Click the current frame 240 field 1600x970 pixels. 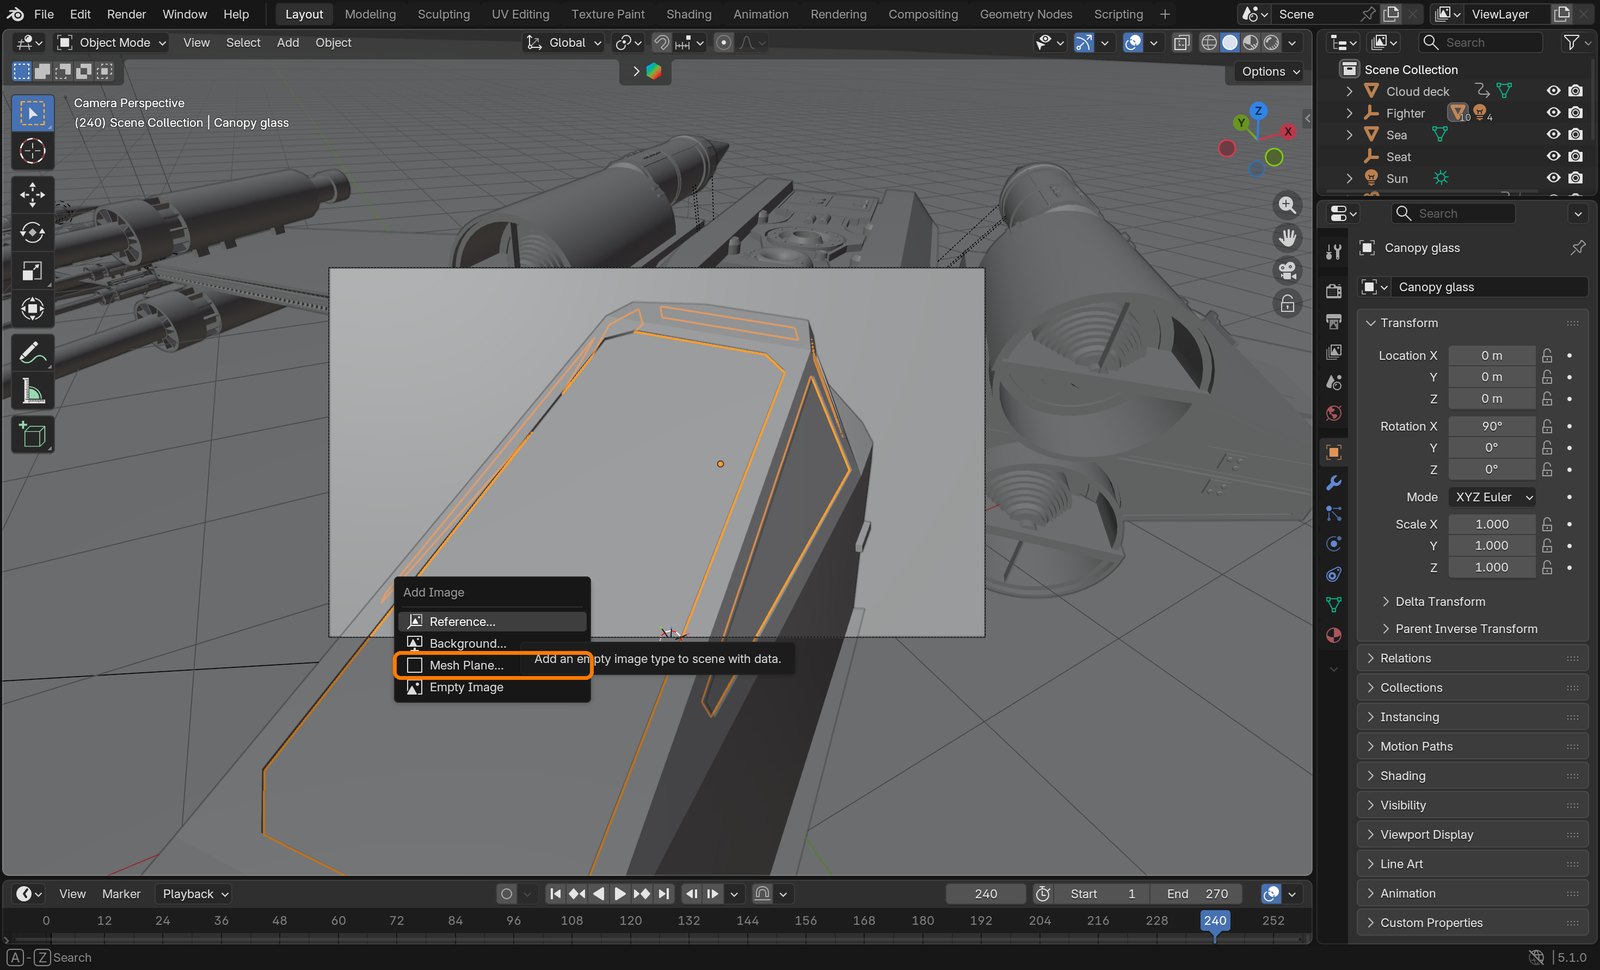tap(986, 894)
